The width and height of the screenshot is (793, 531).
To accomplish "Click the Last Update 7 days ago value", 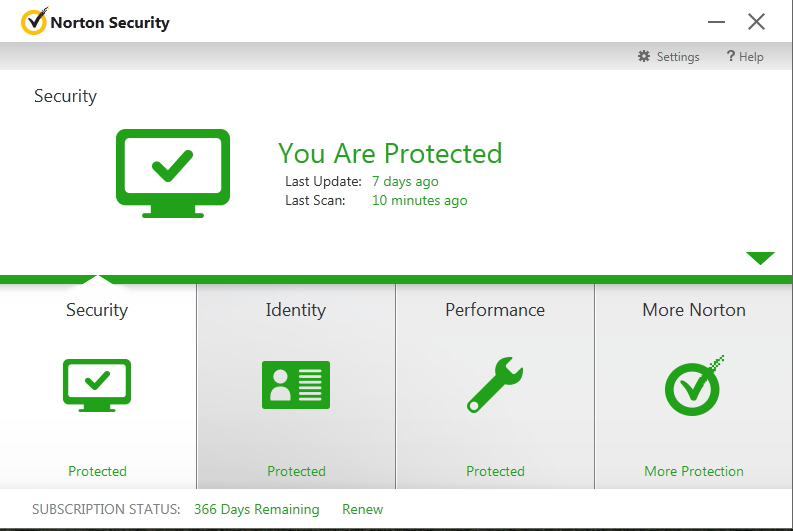I will (x=405, y=181).
